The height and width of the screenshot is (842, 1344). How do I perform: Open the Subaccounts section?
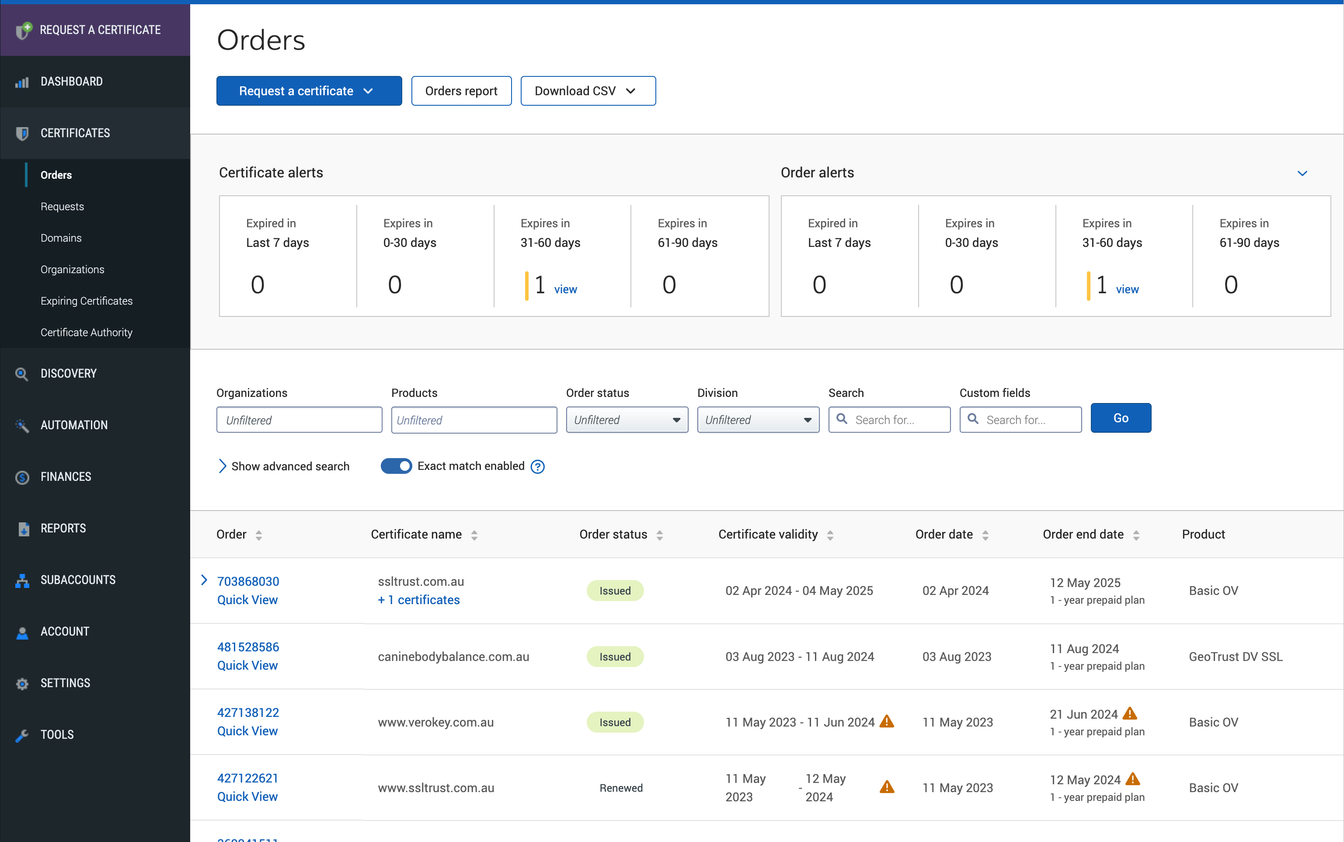click(21, 580)
